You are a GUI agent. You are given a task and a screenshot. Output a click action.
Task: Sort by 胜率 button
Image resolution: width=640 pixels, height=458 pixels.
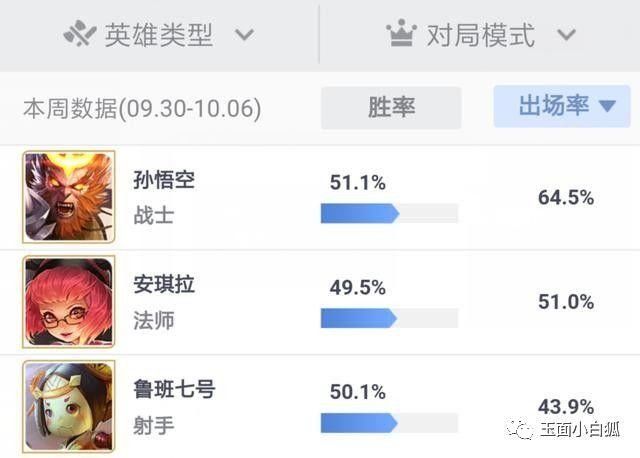pyautogui.click(x=391, y=107)
